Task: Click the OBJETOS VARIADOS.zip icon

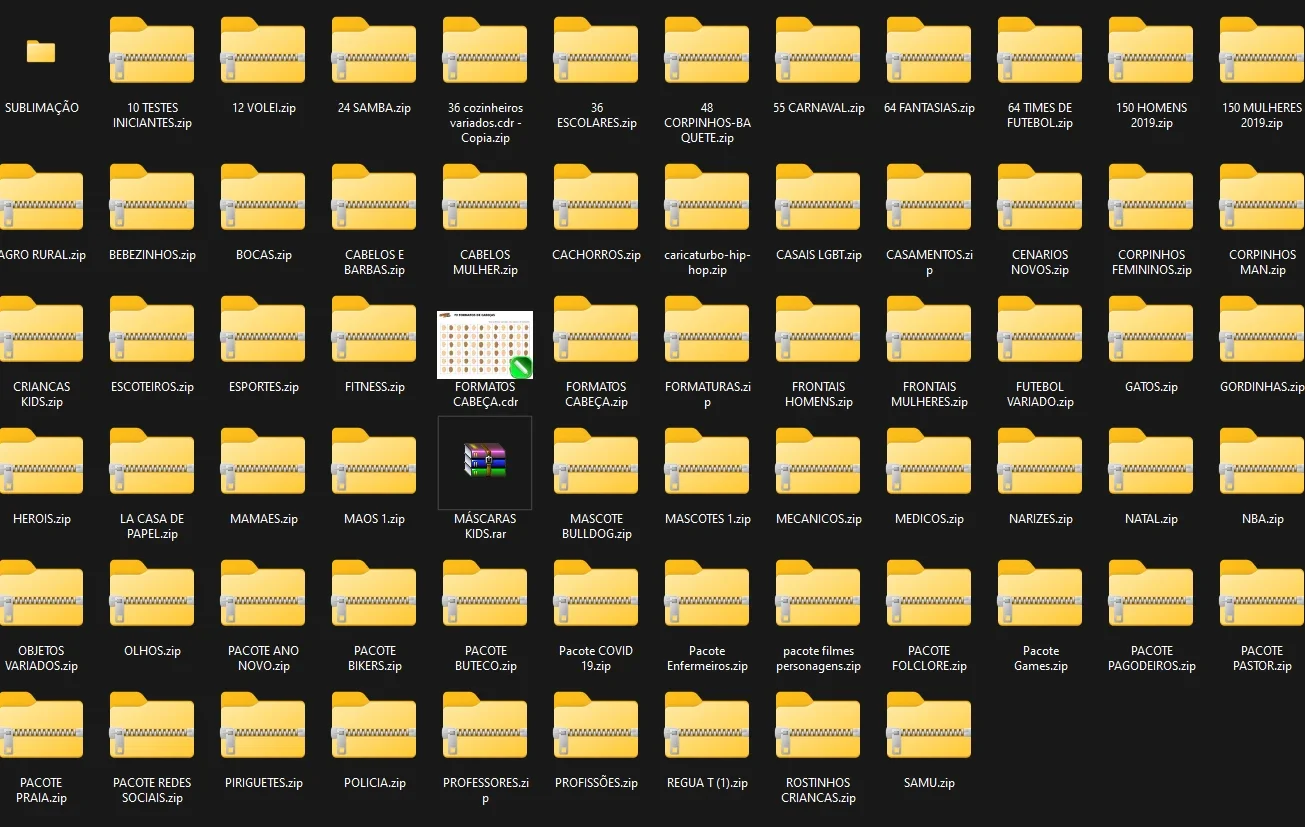Action: (41, 593)
